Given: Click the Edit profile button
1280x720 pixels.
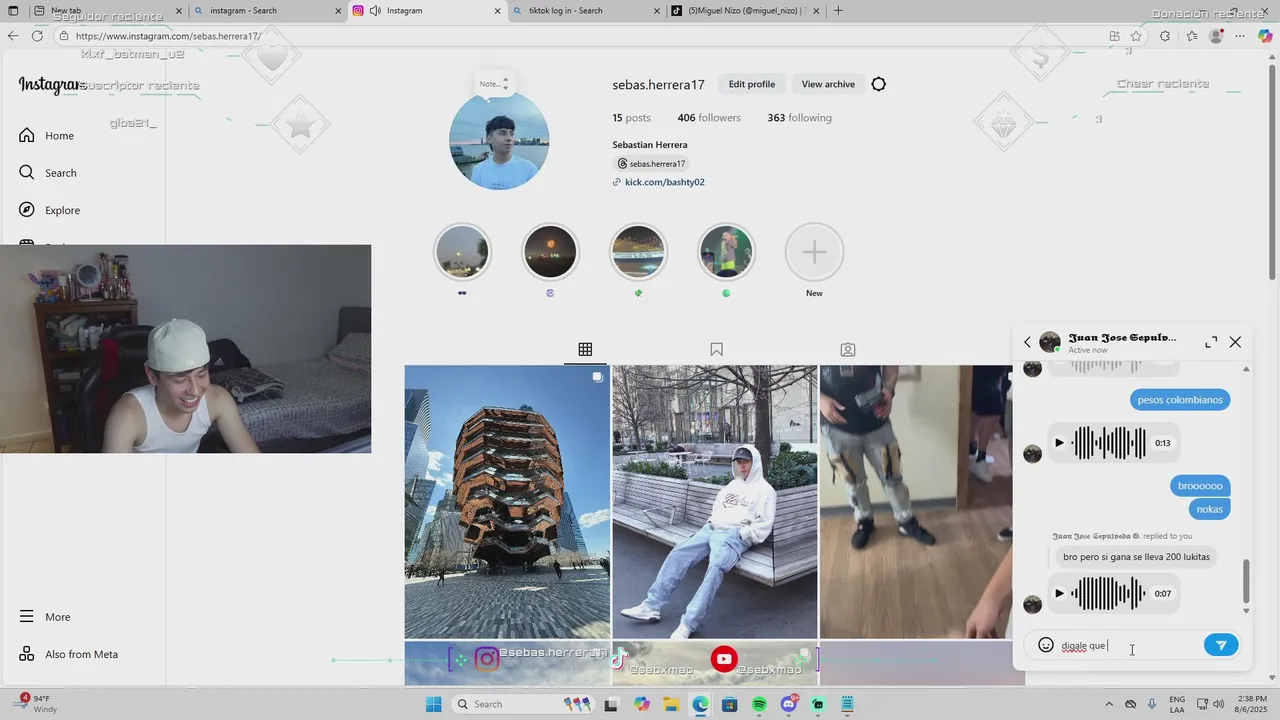Looking at the screenshot, I should [x=752, y=84].
